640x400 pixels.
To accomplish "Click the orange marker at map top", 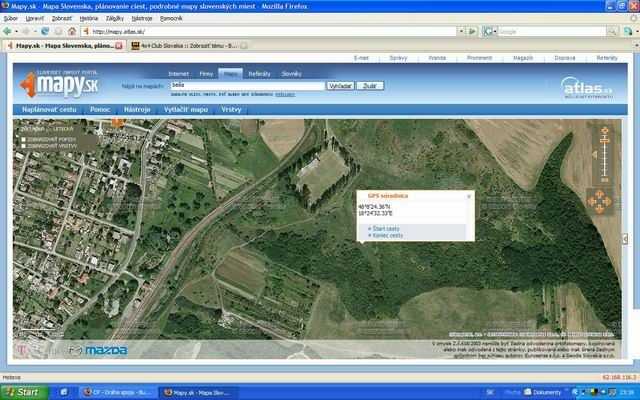I will (118, 123).
